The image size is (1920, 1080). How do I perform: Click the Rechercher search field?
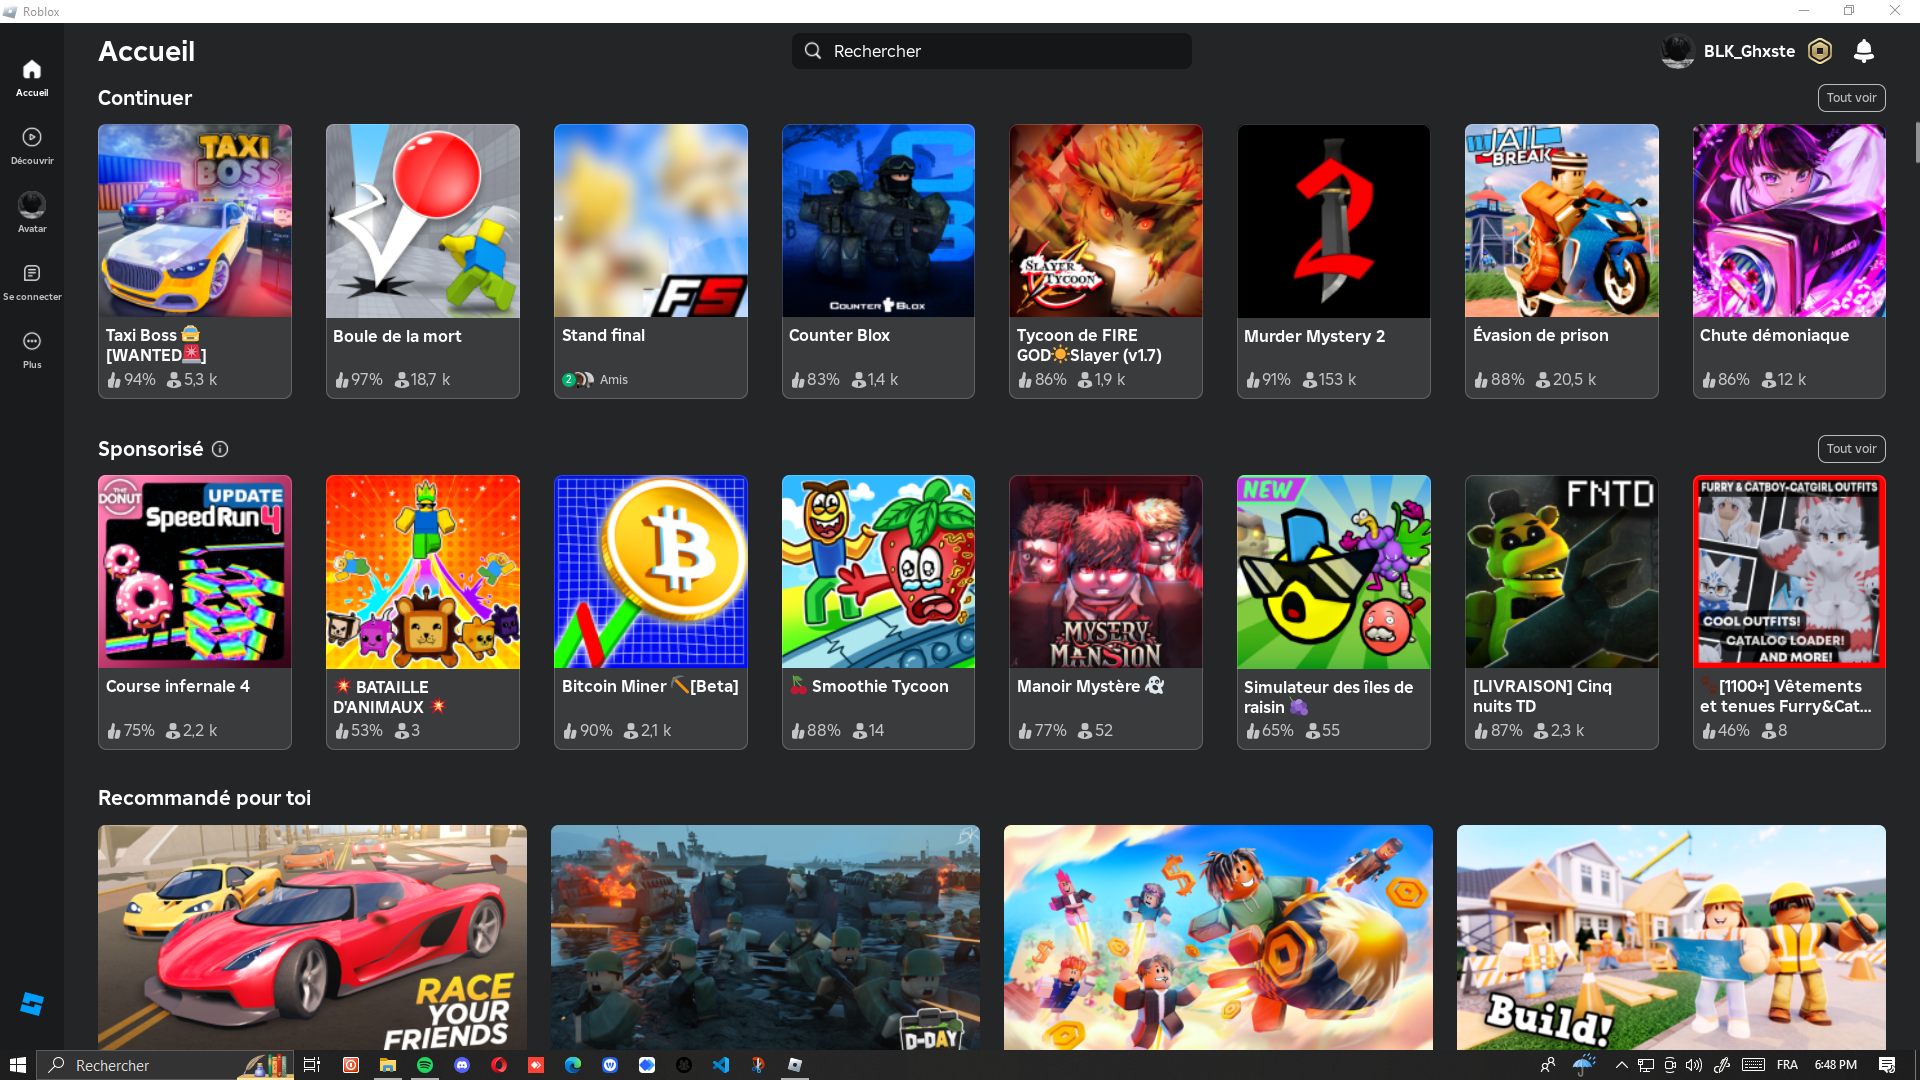(991, 51)
